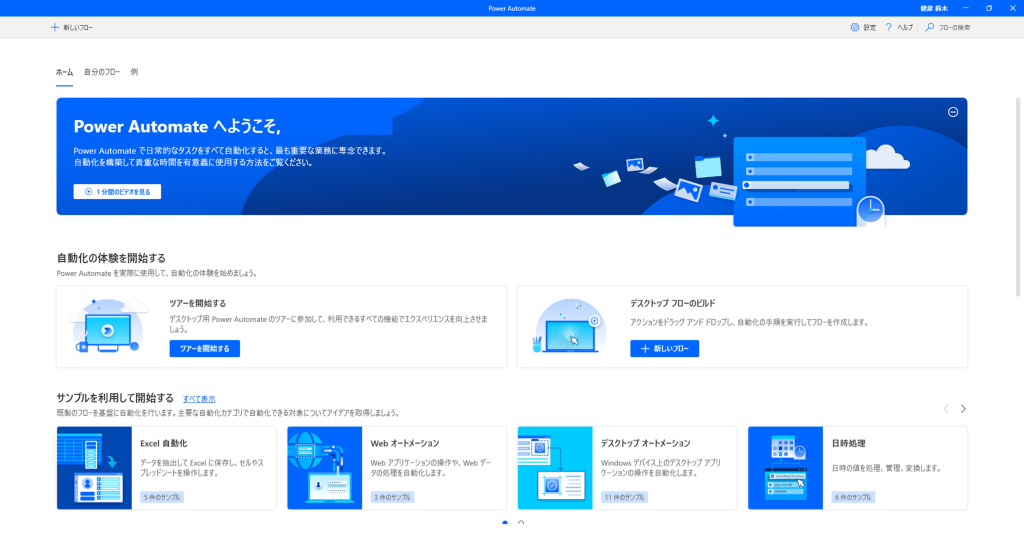Click the Excel 自動化 card title
The width and height of the screenshot is (1024, 550).
(163, 444)
